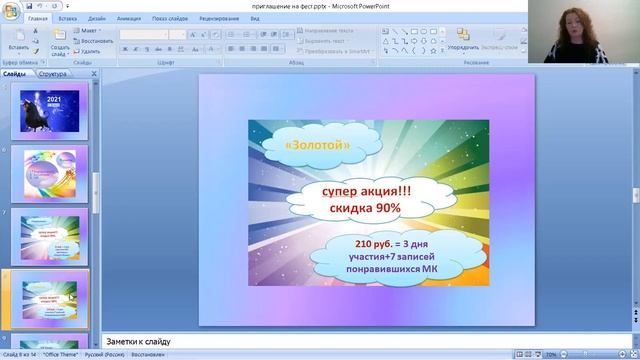
Task: Select the text box shape
Action: coord(385,31)
